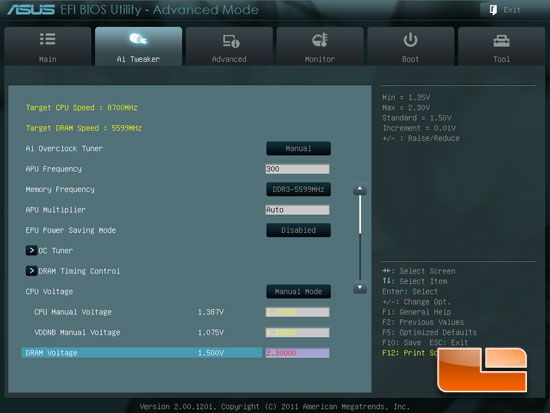The width and height of the screenshot is (550, 413).
Task: Change Ai Overclock Tuner Manual setting
Action: pos(298,148)
